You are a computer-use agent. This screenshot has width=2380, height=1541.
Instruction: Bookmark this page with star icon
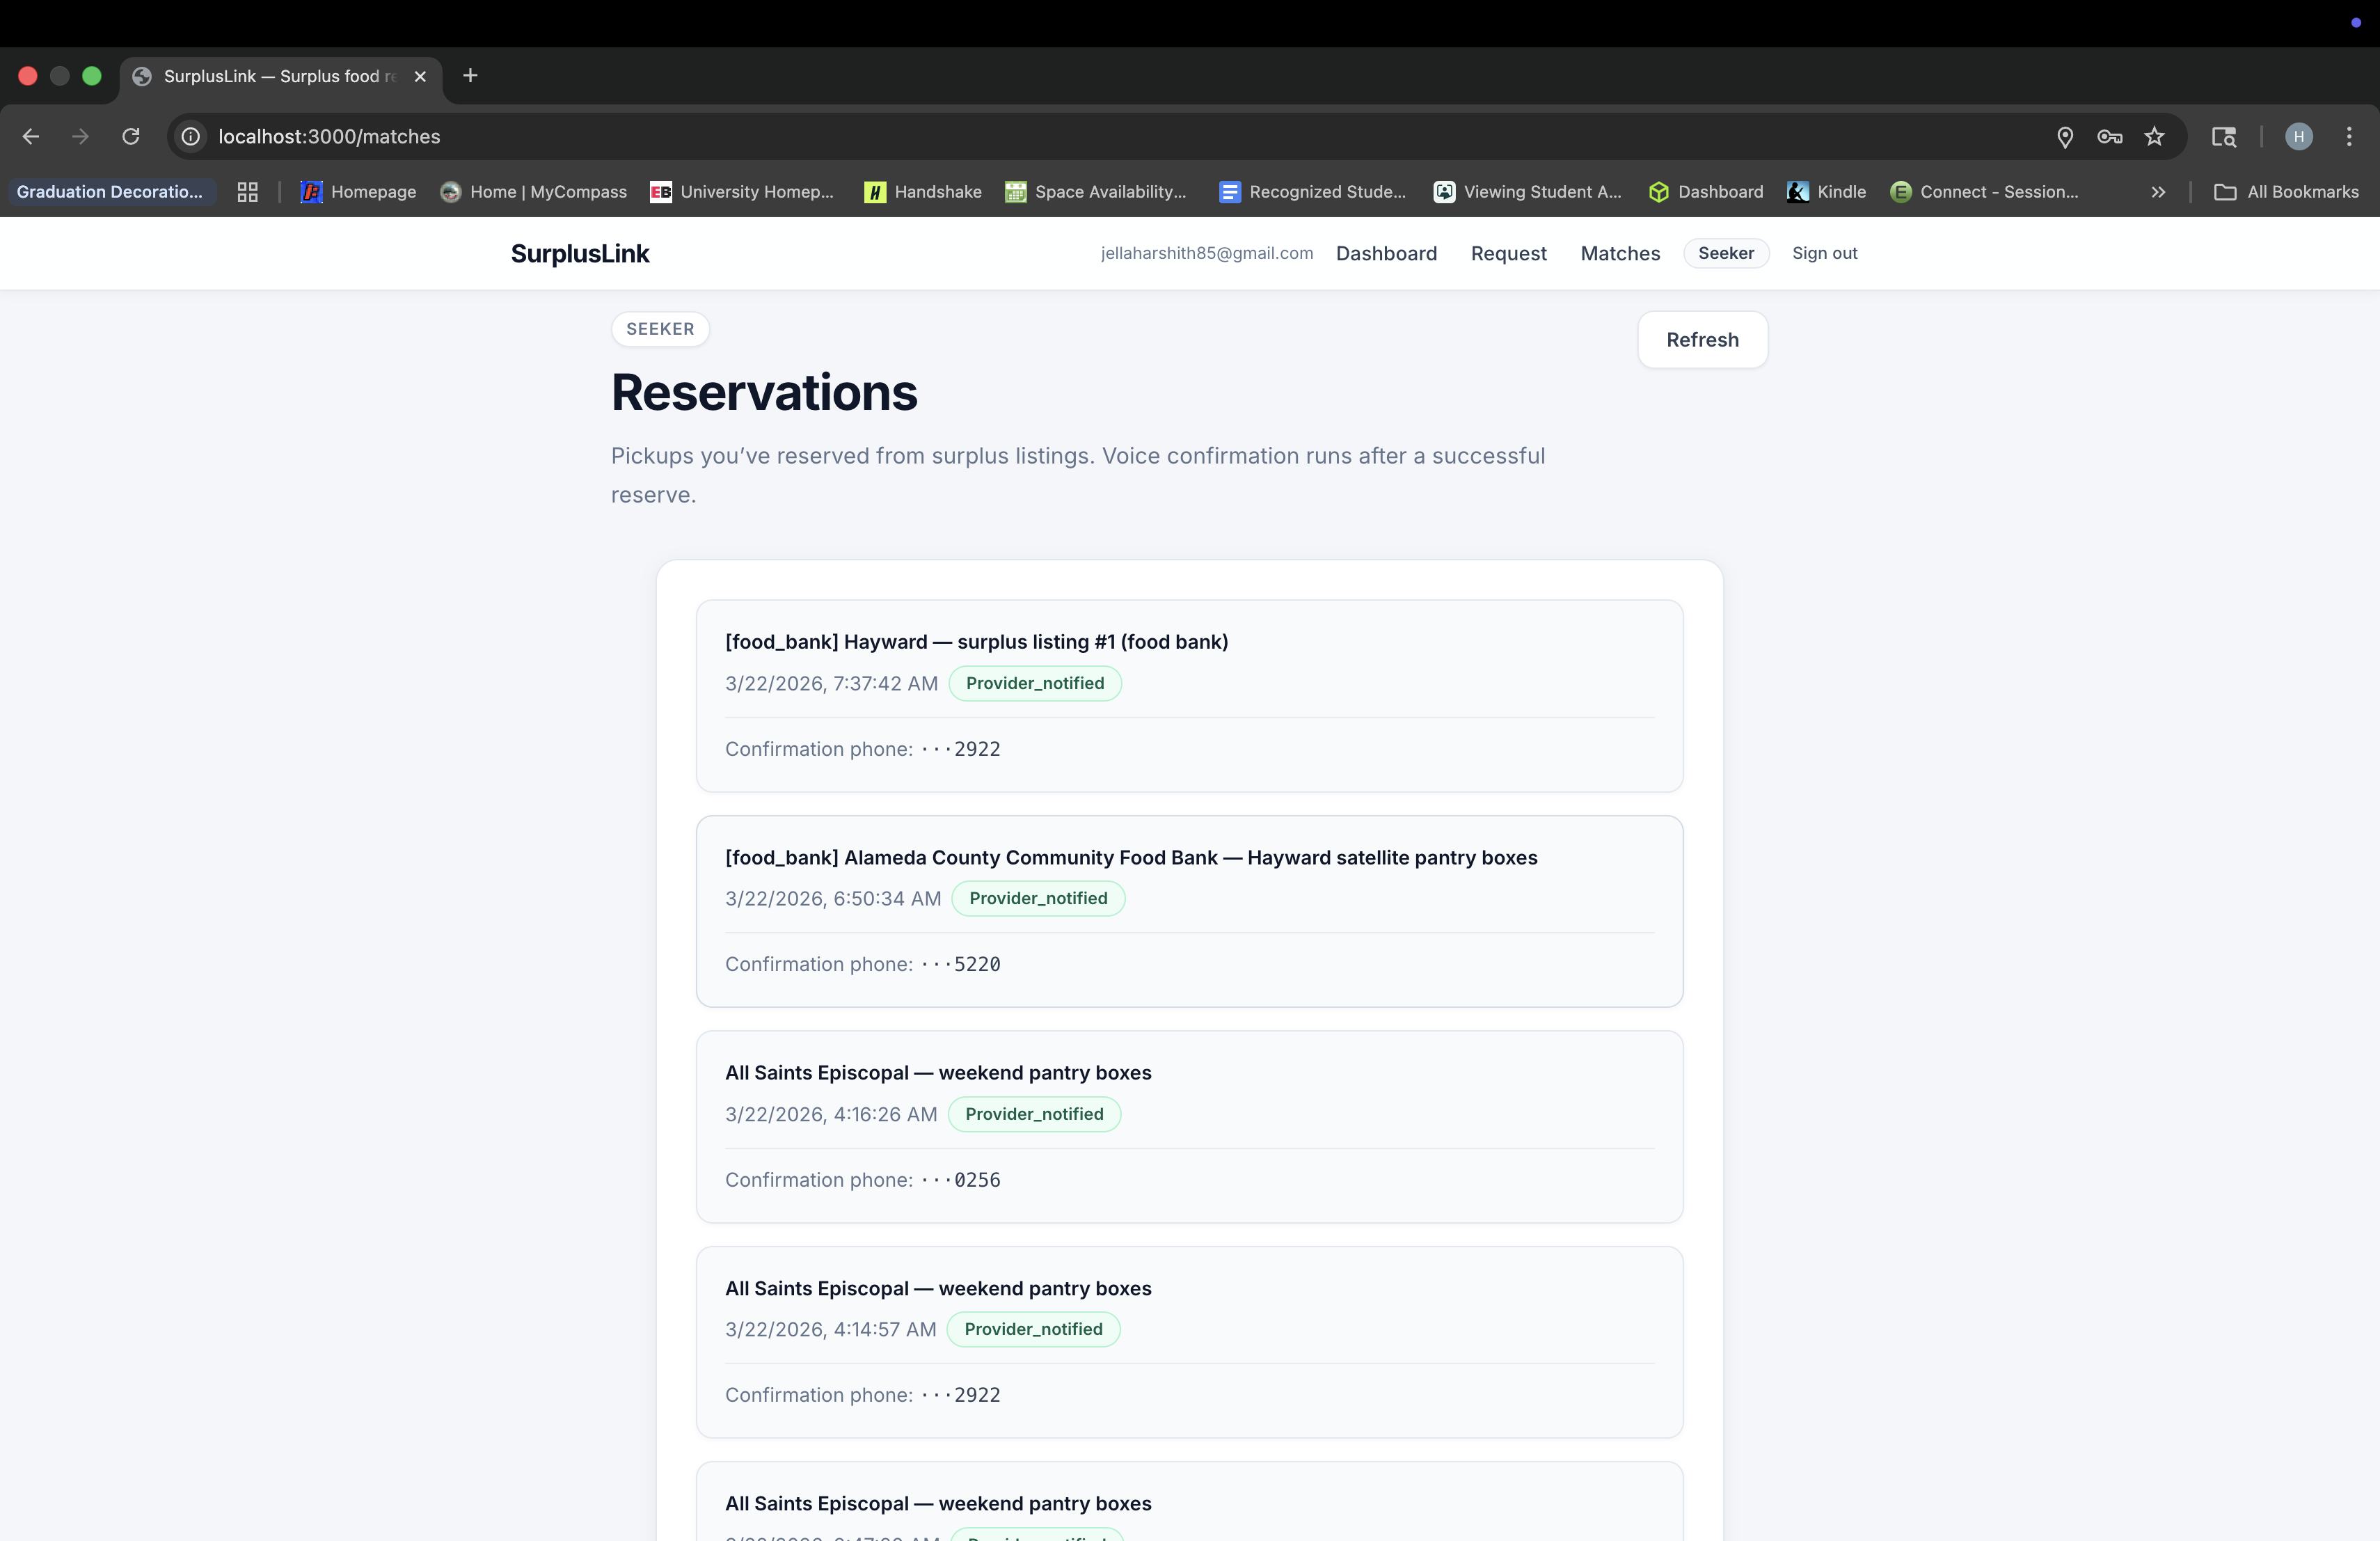click(2154, 136)
